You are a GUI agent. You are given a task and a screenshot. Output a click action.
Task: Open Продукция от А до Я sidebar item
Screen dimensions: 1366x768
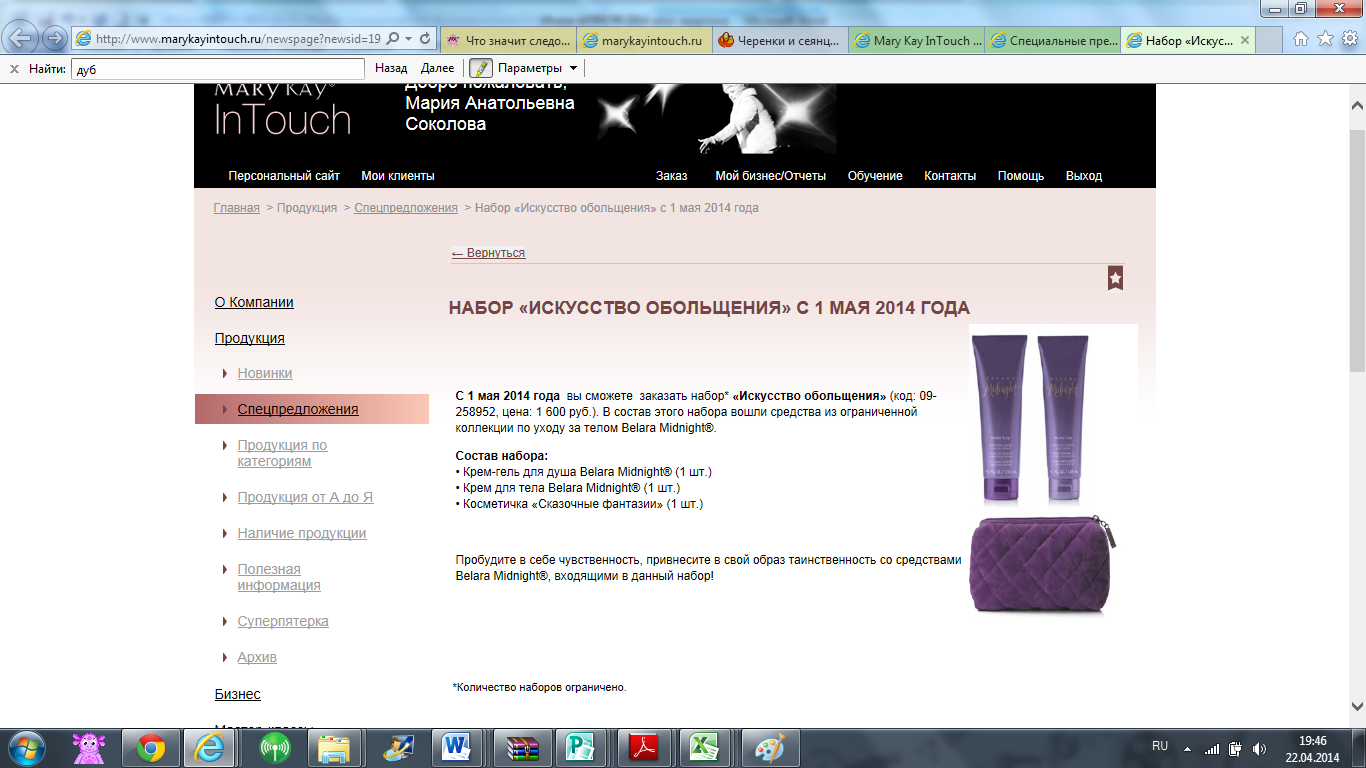(x=305, y=497)
